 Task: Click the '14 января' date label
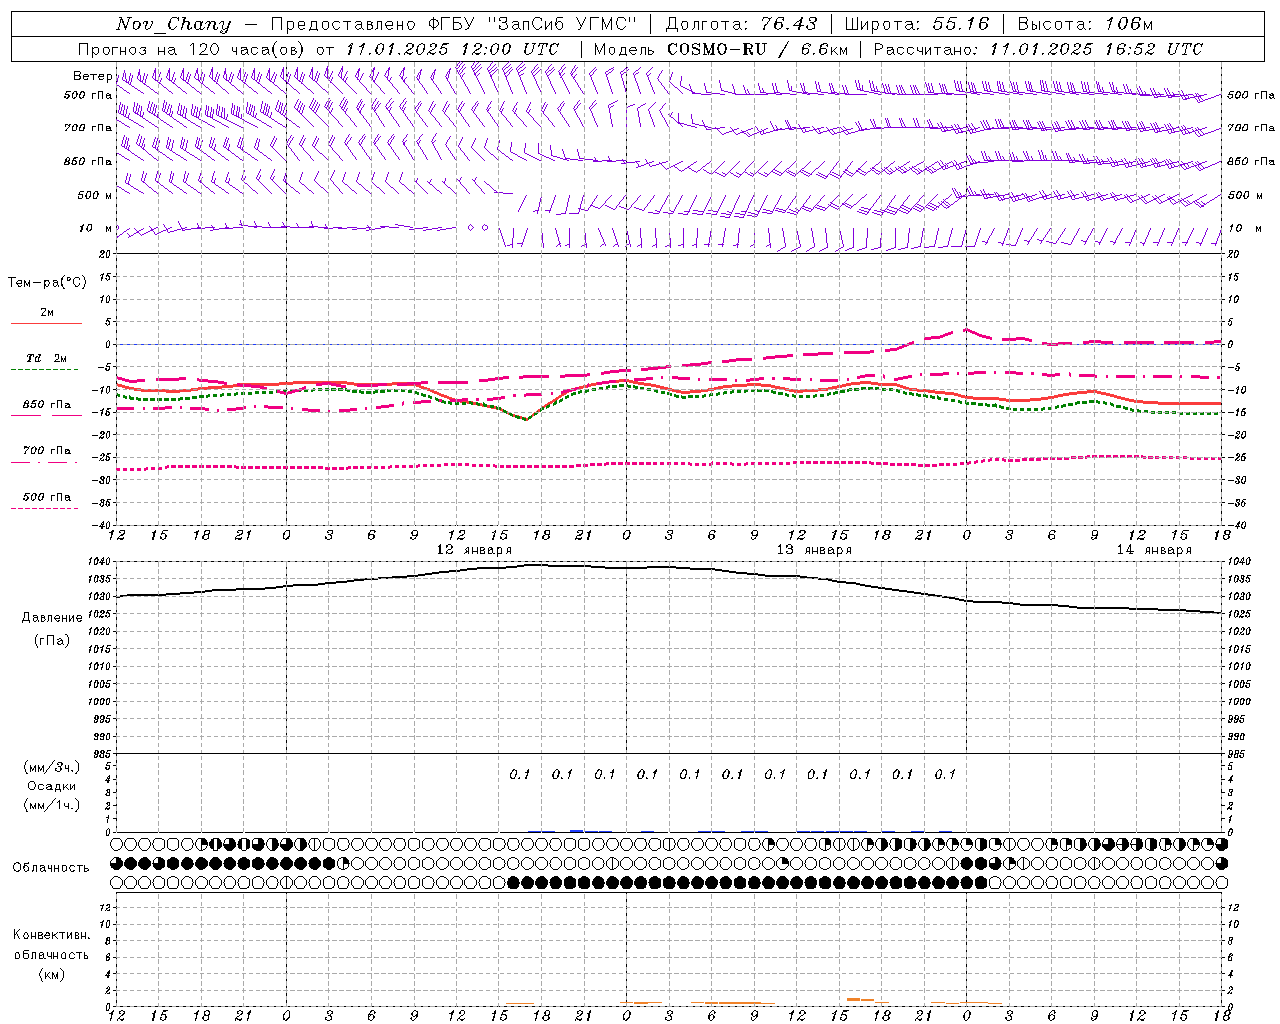pyautogui.click(x=1154, y=550)
